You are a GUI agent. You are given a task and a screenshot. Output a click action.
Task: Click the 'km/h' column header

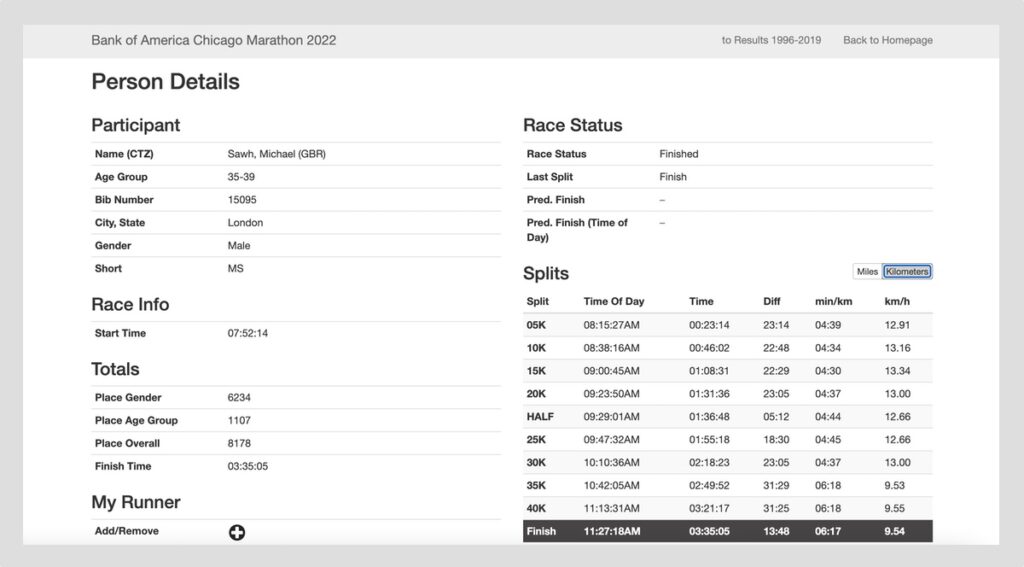pos(897,301)
